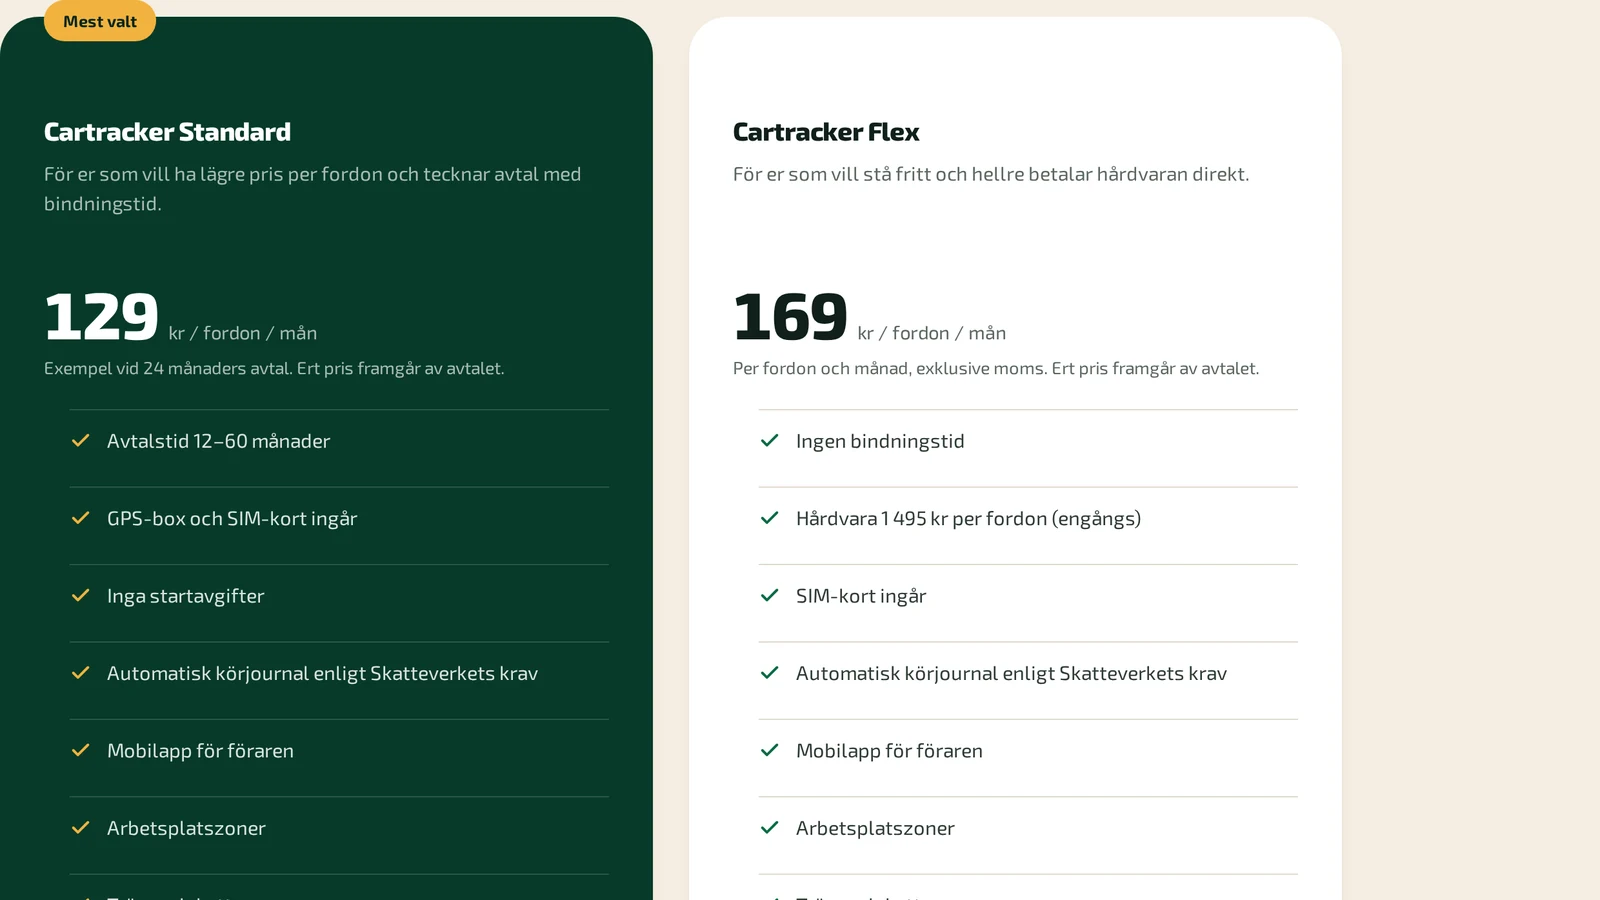Viewport: 1600px width, 900px height.
Task: Click 'Inga startavgifter' text
Action: coord(185,596)
